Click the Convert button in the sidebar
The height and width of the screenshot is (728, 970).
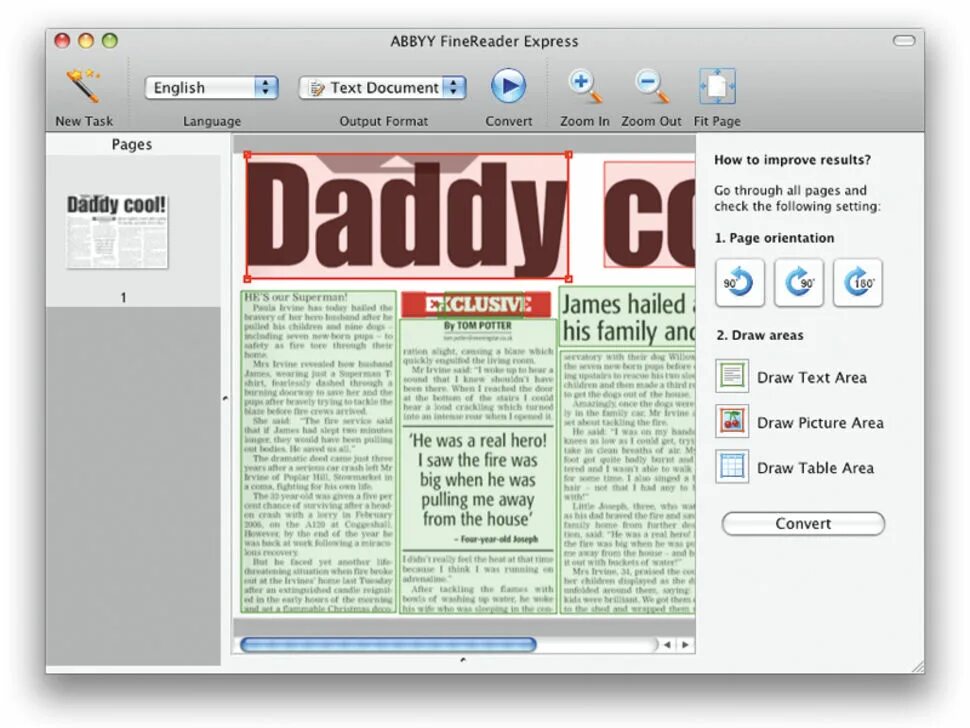803,523
